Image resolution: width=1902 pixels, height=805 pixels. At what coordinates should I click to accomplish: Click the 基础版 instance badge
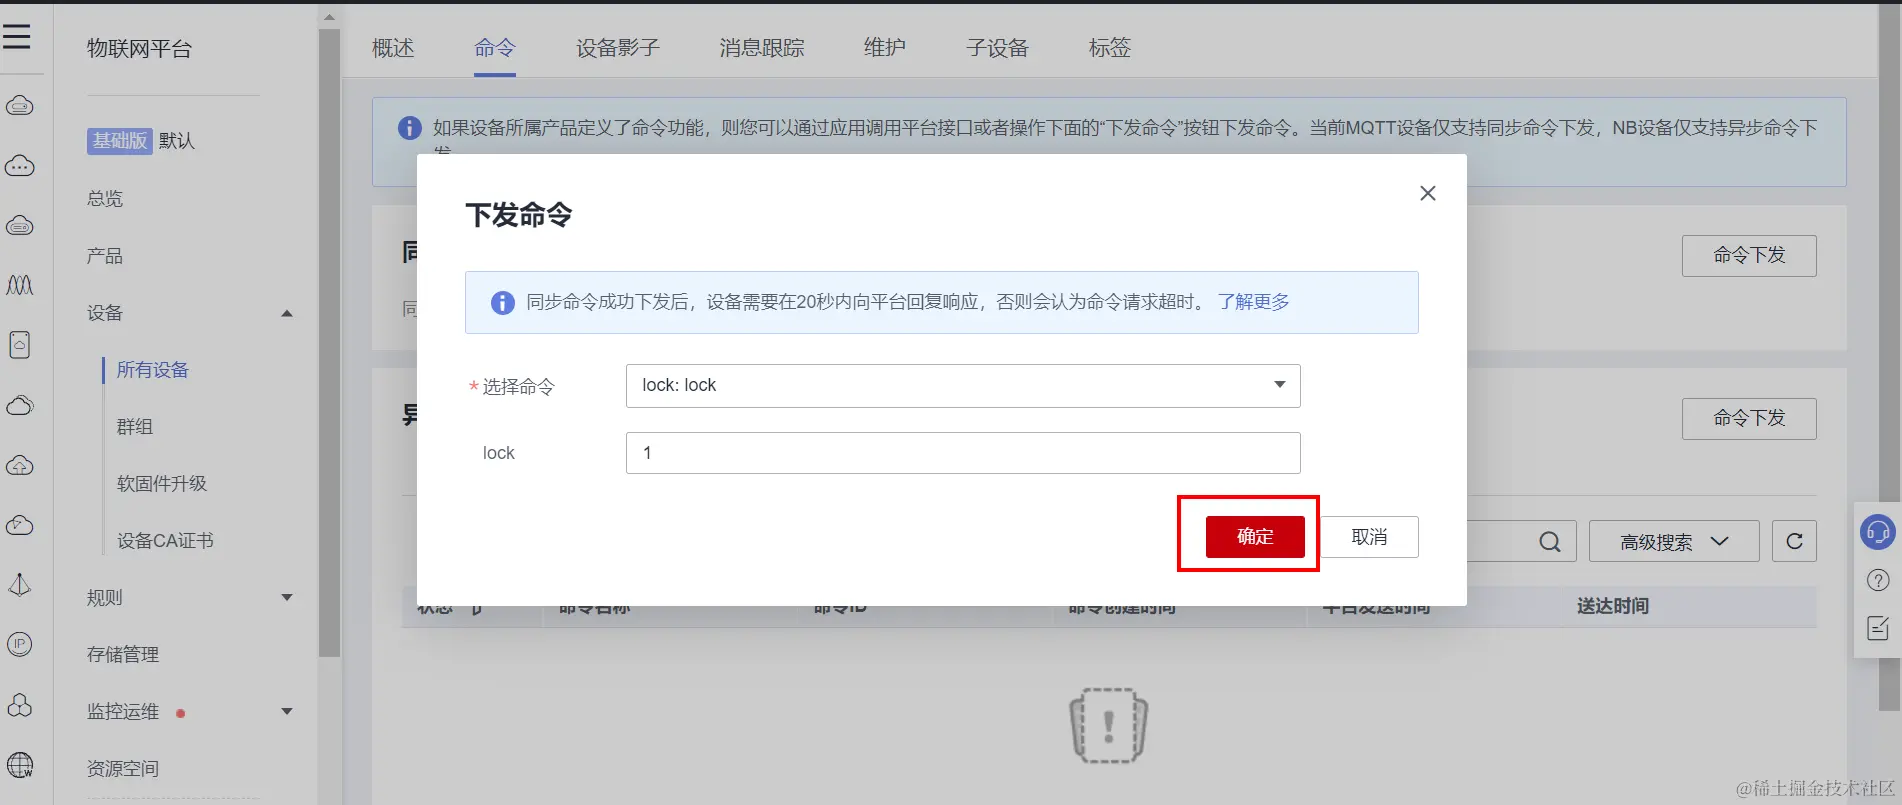point(119,141)
